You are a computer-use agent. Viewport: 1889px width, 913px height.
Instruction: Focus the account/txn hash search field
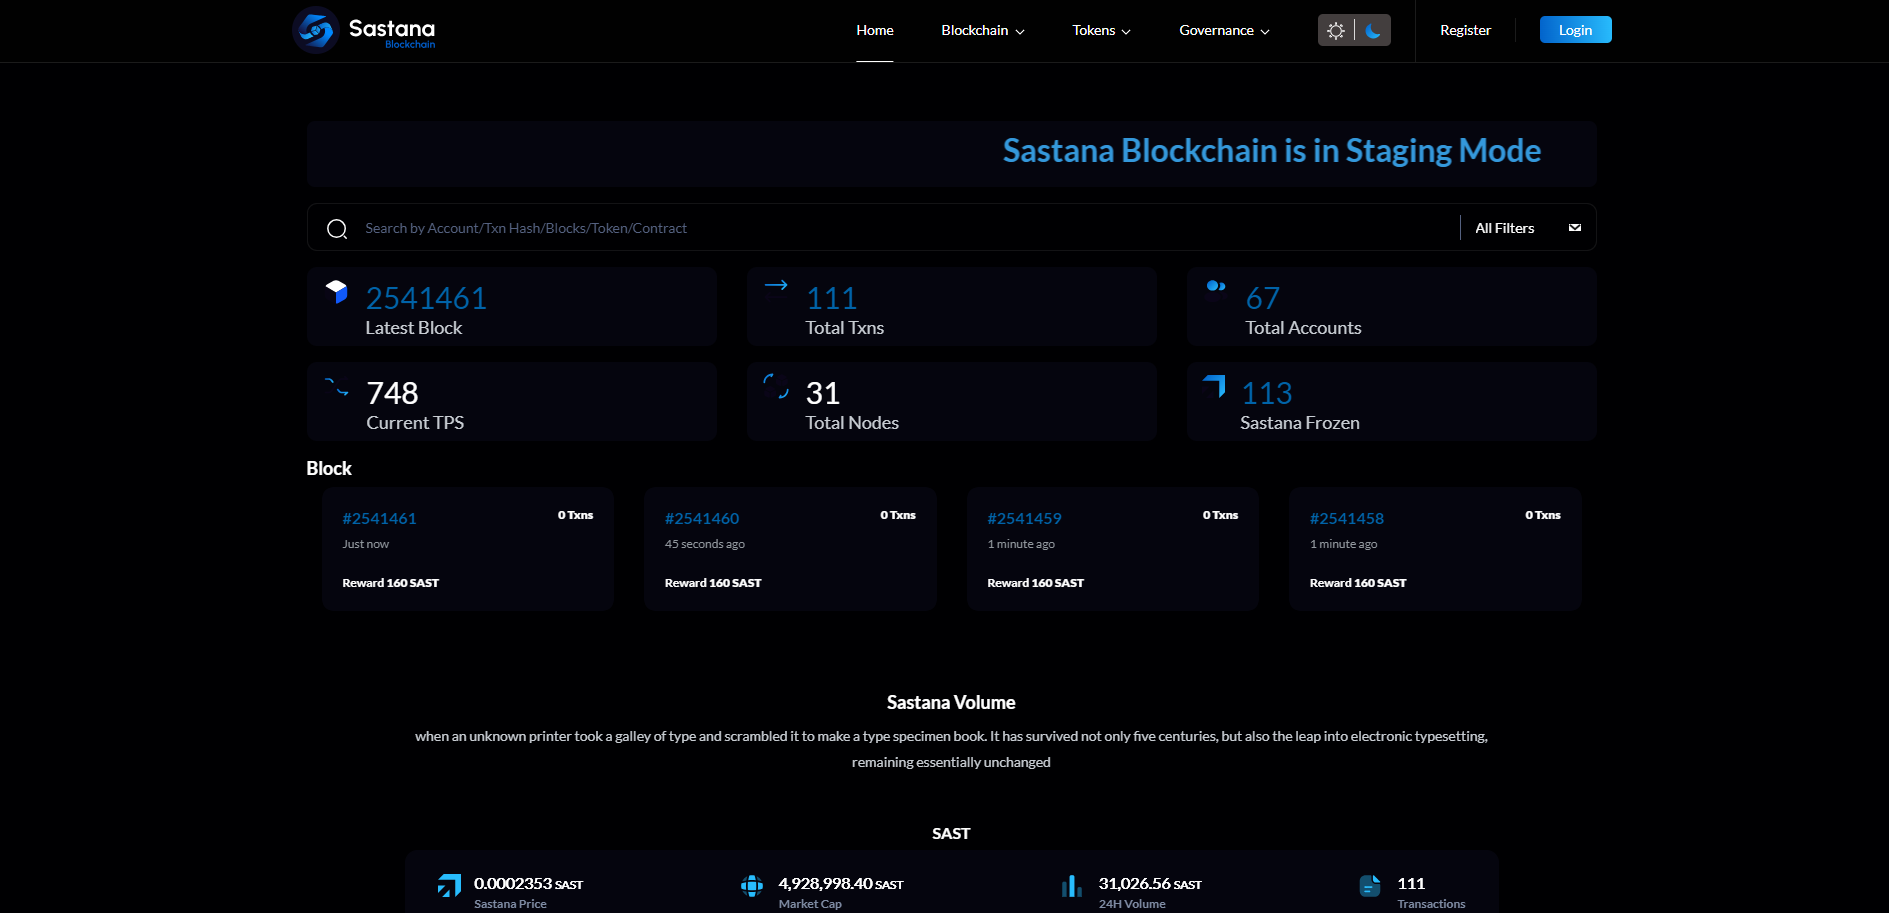[900, 228]
